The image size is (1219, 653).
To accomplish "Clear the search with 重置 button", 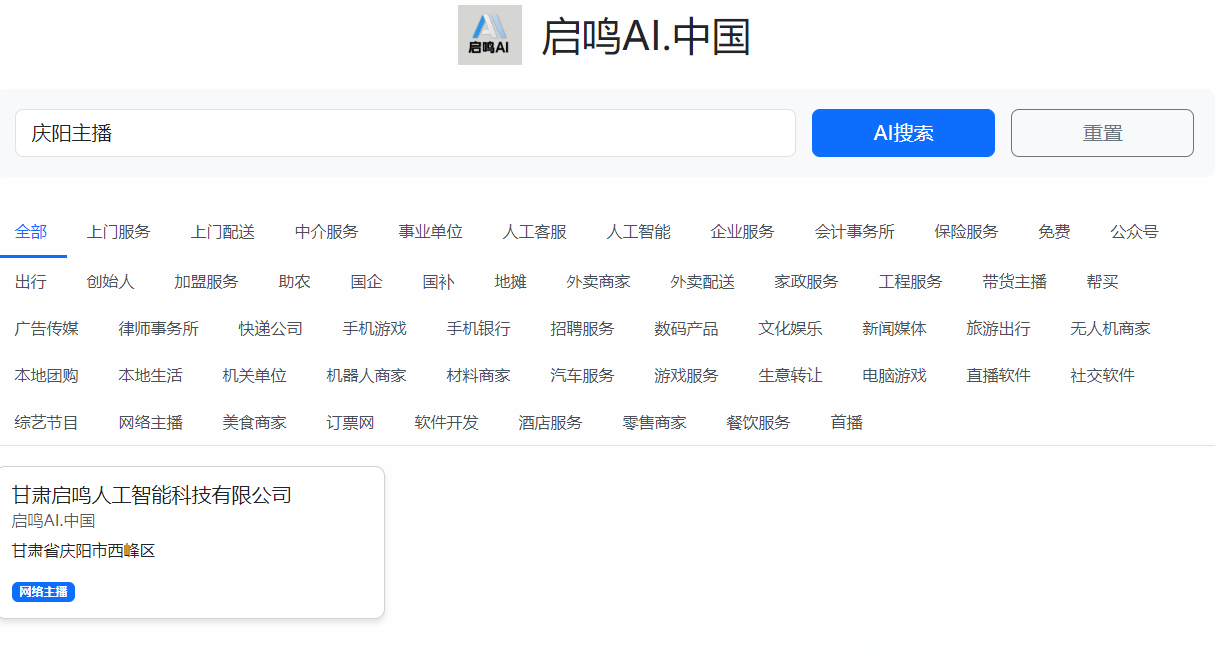I will click(x=1102, y=133).
